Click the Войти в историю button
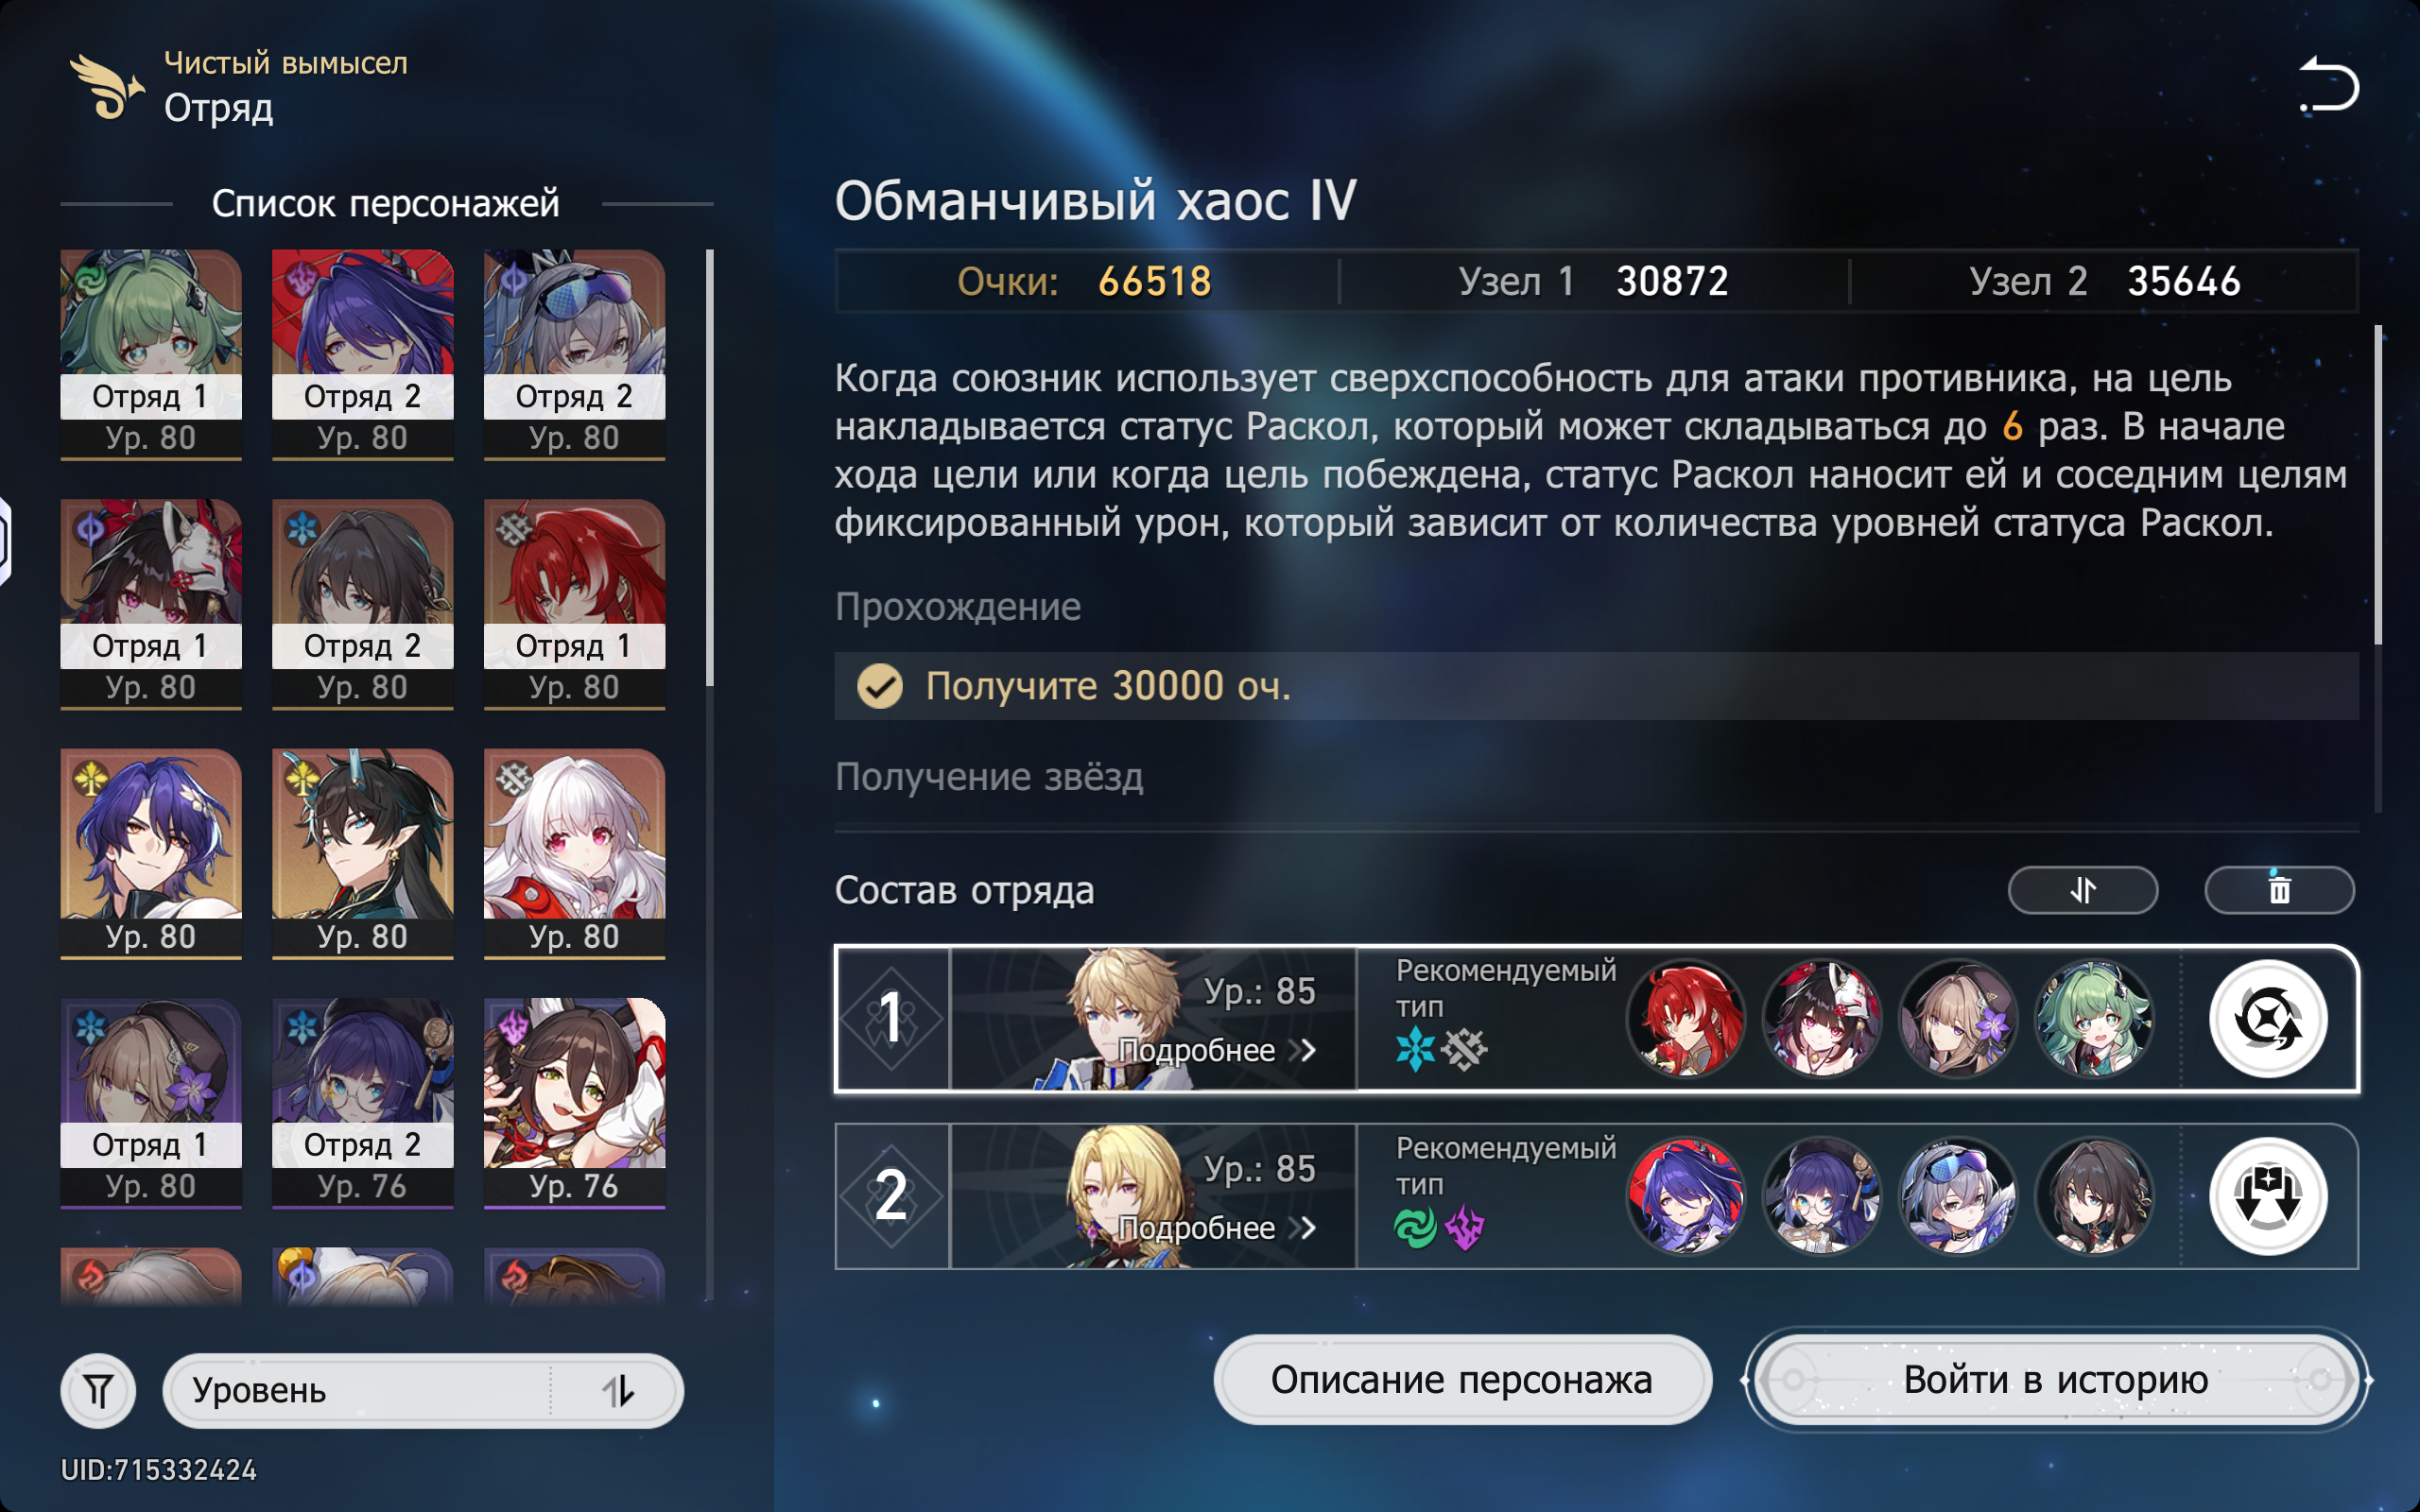Image resolution: width=2420 pixels, height=1512 pixels. [x=2056, y=1380]
